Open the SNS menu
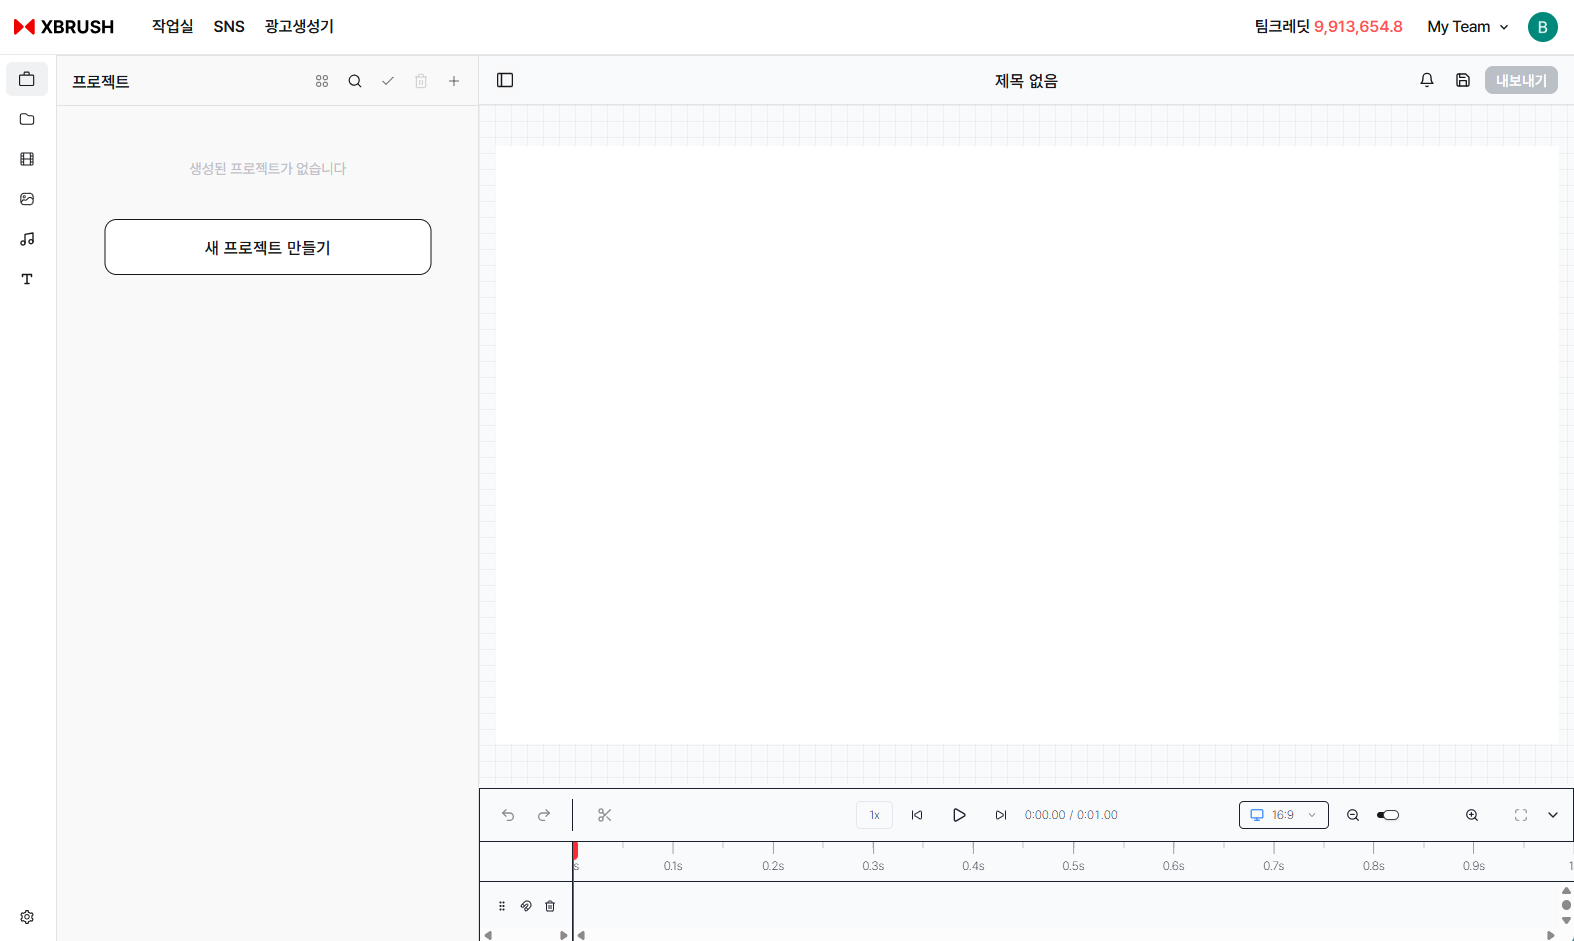1574x941 pixels. (229, 27)
